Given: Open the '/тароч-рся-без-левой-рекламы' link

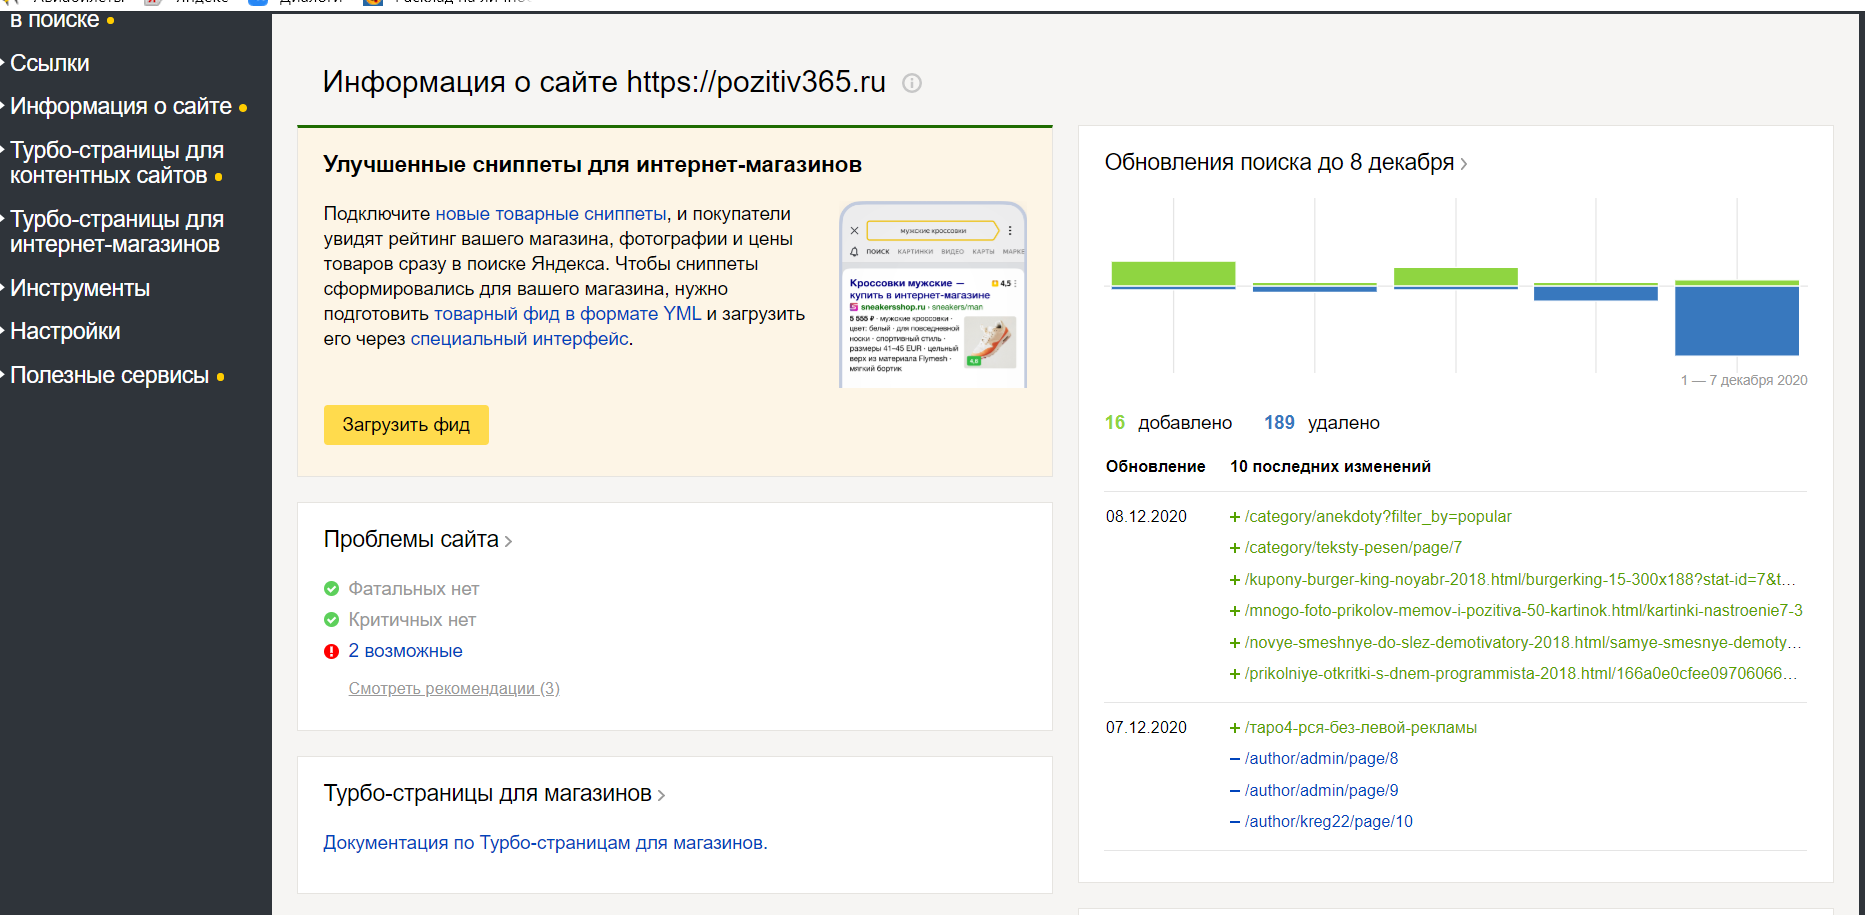Looking at the screenshot, I should [1361, 728].
